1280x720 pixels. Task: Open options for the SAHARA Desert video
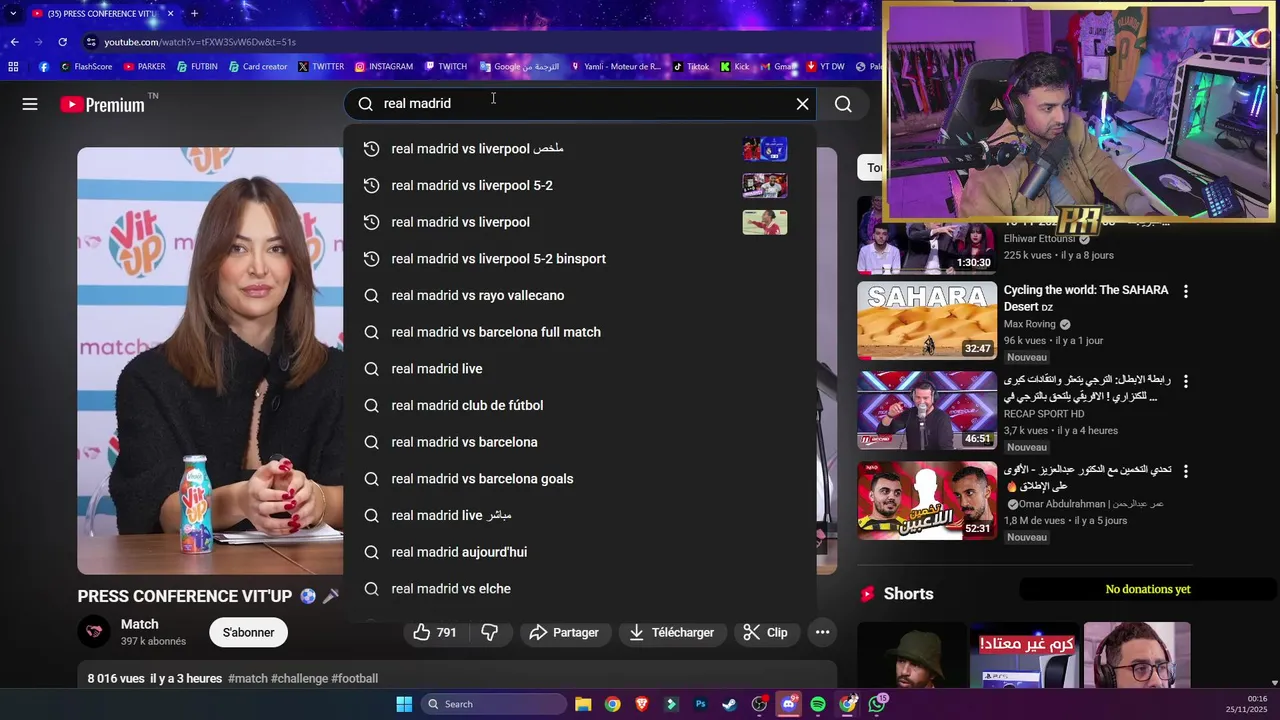click(1186, 292)
